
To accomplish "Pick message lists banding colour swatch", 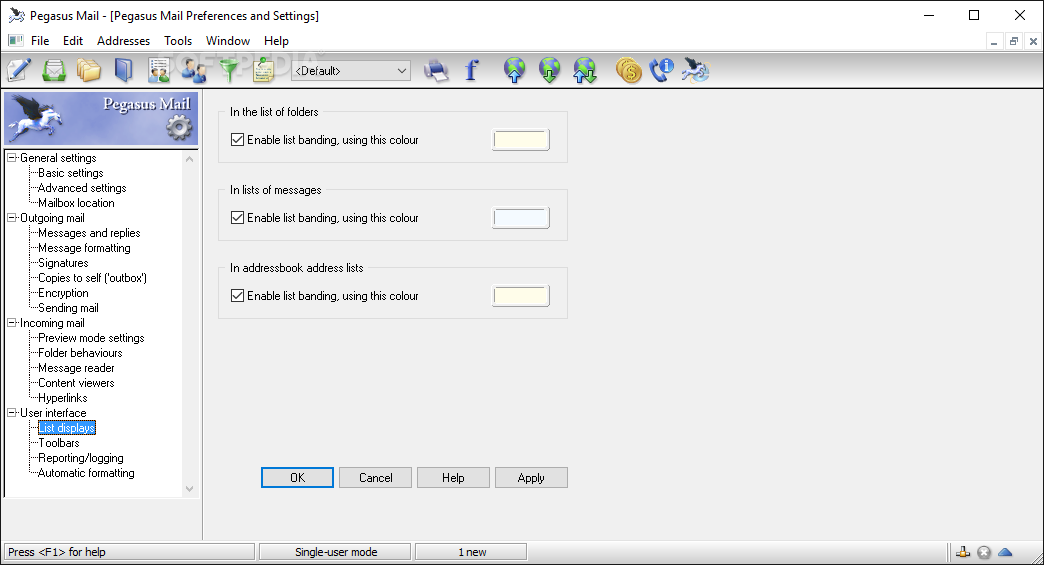I will [521, 218].
